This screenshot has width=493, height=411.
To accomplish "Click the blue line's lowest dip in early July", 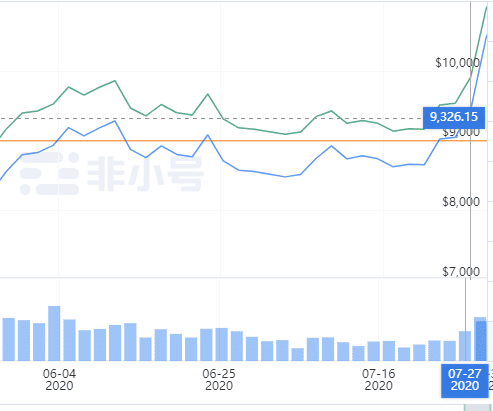I will click(x=285, y=177).
